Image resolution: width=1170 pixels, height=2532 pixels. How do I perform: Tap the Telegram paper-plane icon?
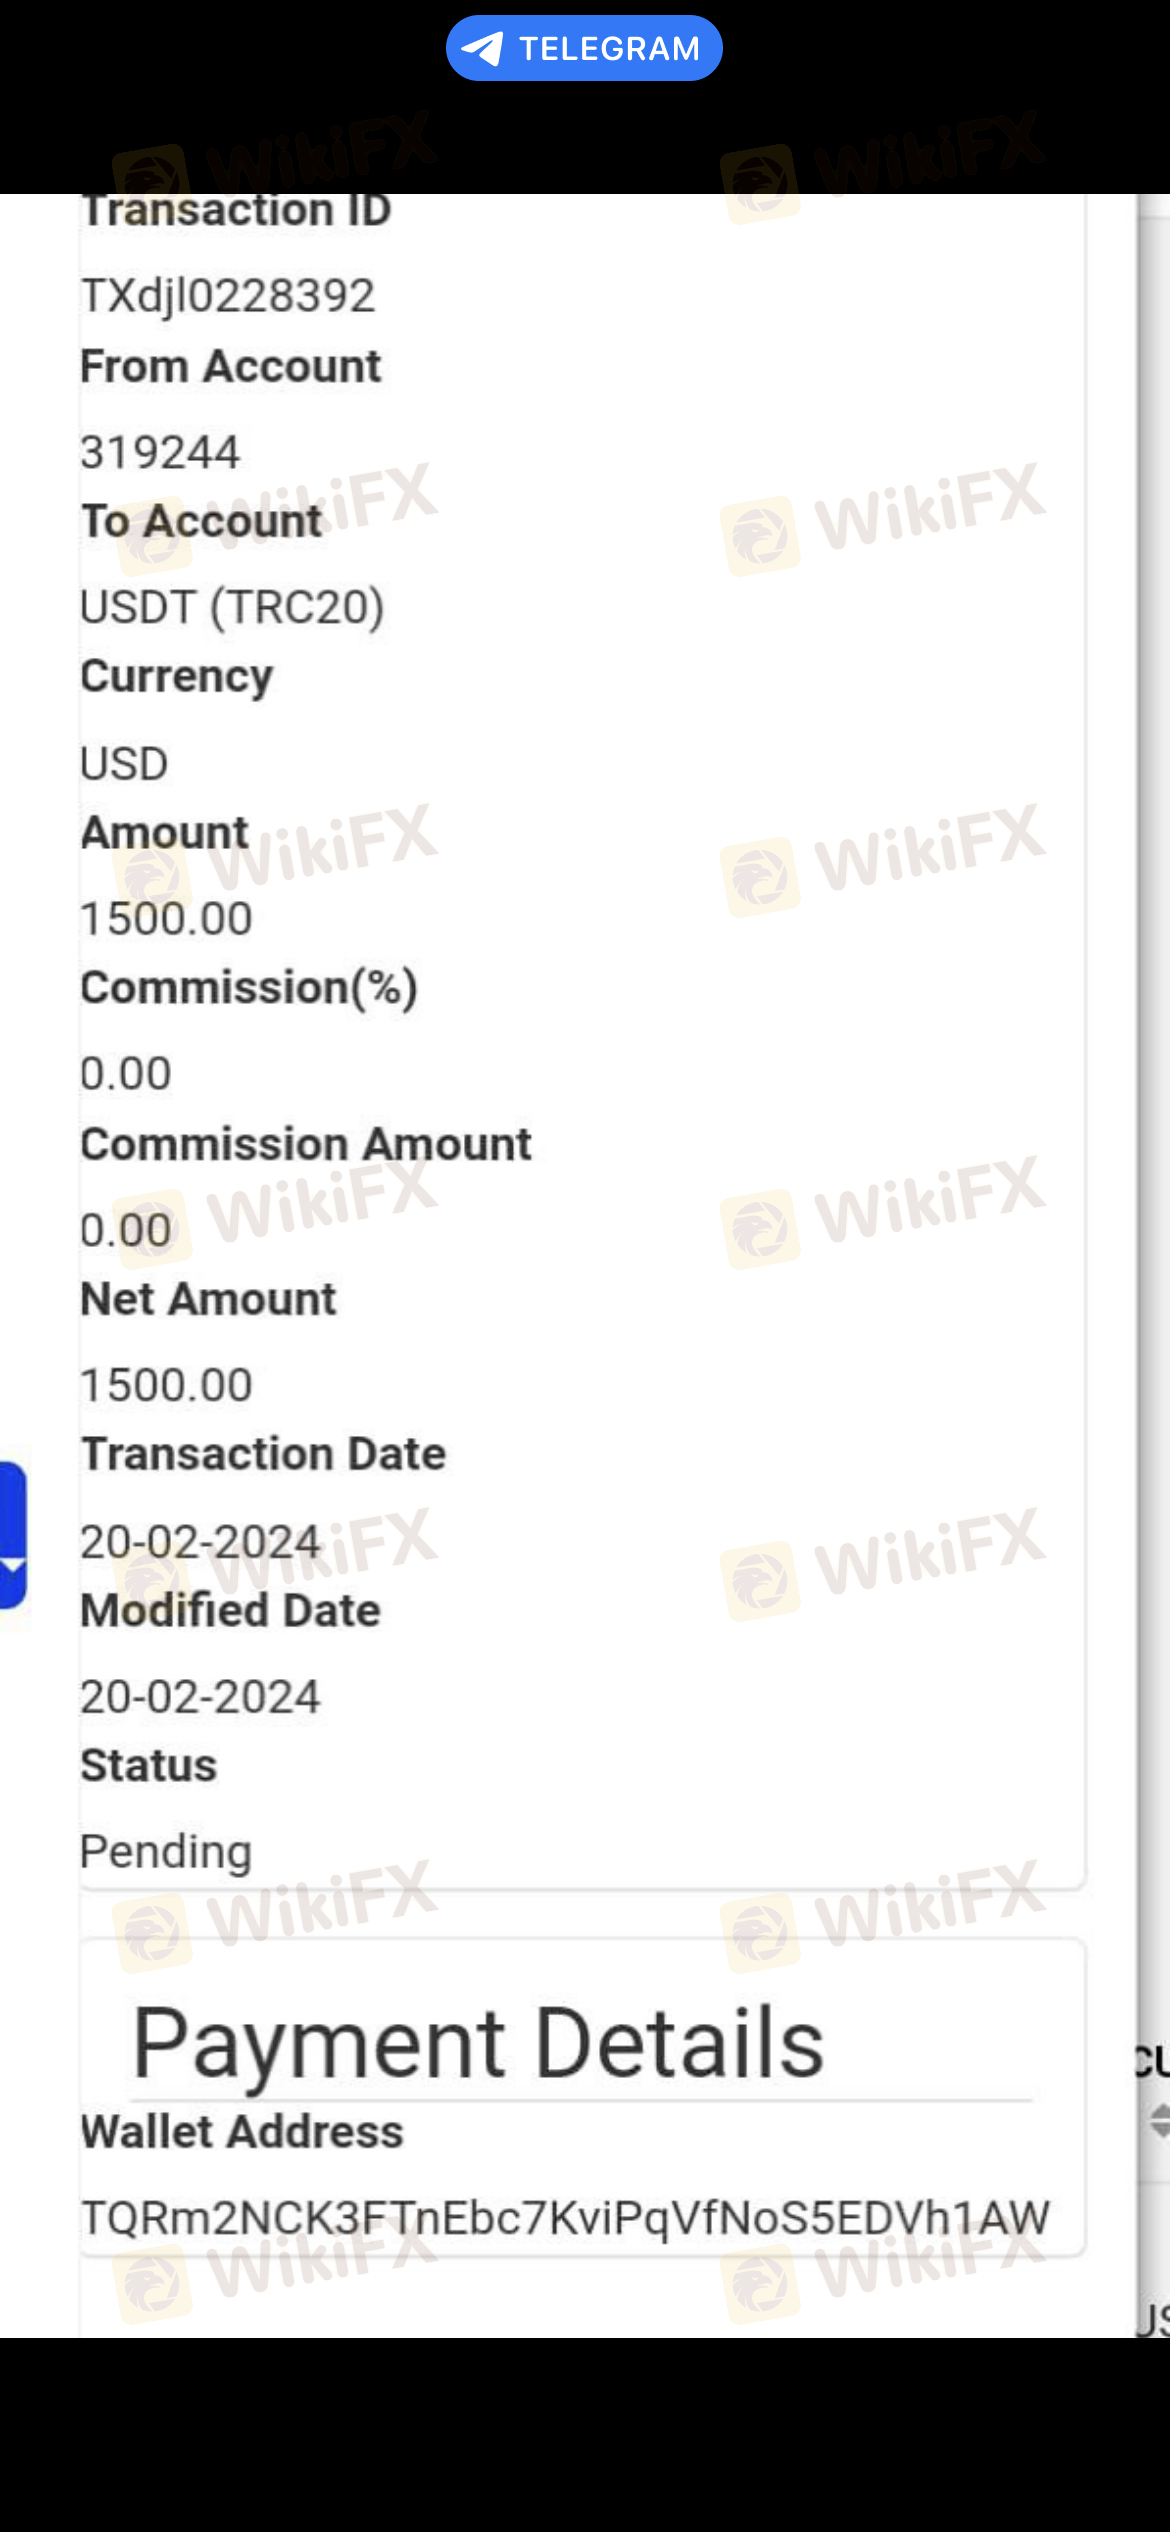coord(483,49)
